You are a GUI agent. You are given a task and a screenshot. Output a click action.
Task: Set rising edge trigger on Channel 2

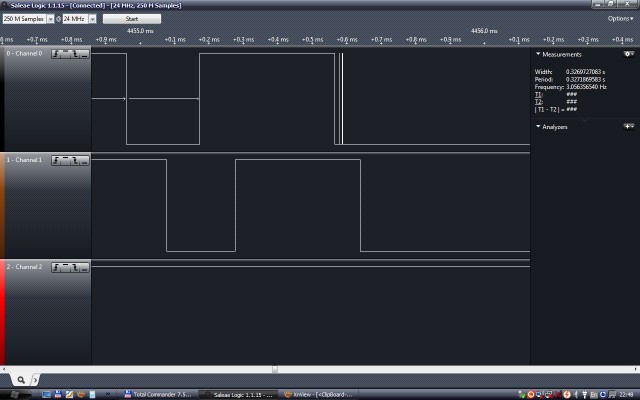(x=56, y=267)
